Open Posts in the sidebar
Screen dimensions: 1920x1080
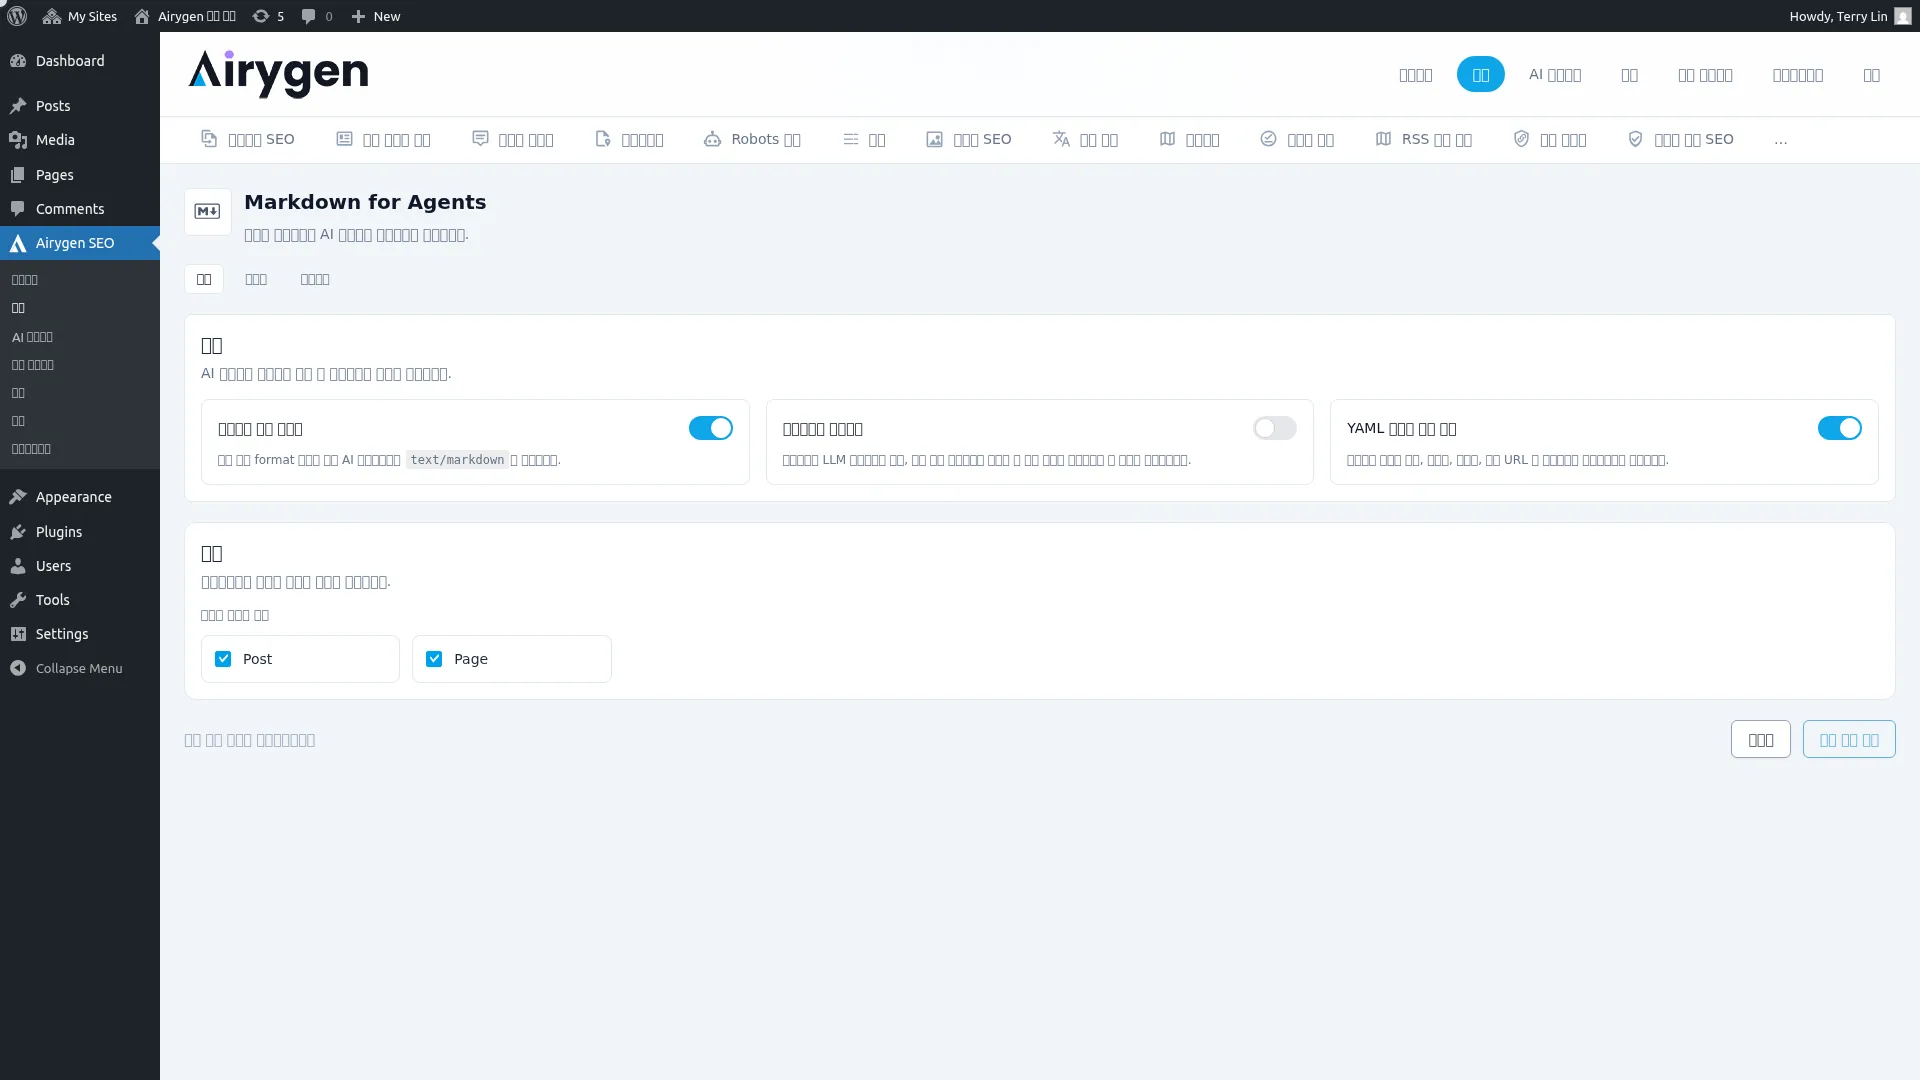[80, 106]
